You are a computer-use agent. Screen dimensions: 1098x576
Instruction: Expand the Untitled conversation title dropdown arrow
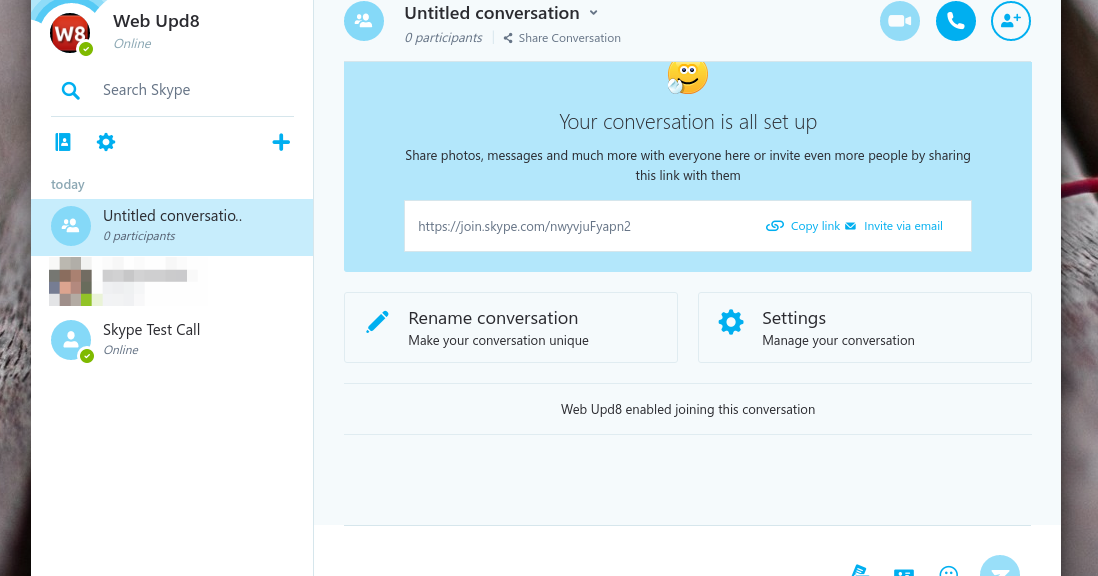pos(594,13)
